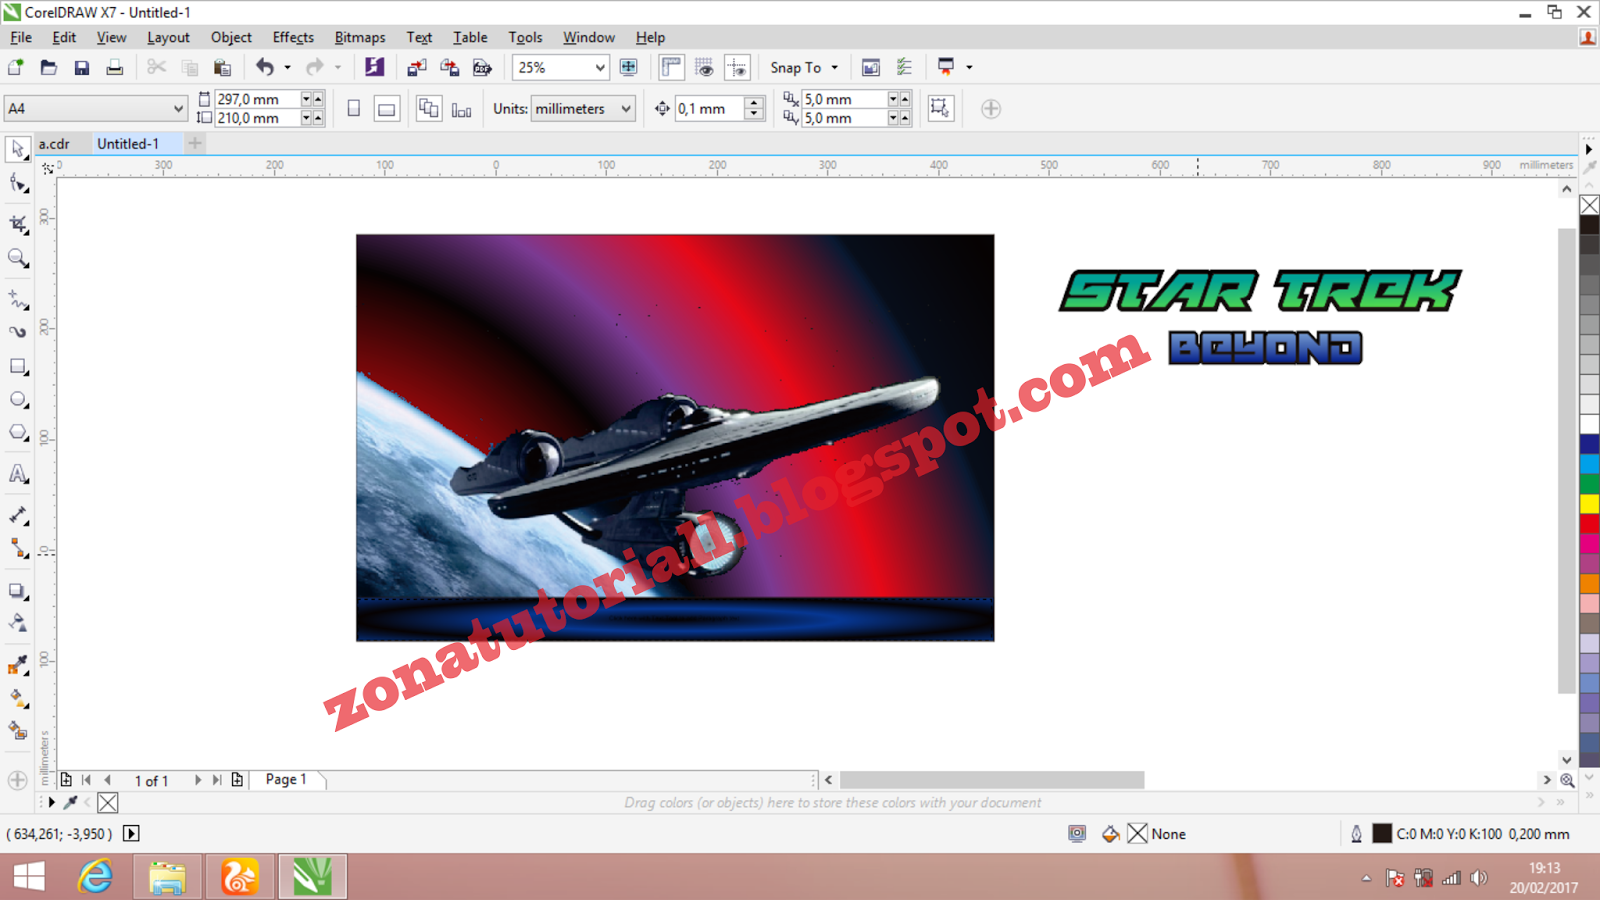Expand the undo history arrow
This screenshot has width=1600, height=900.
[287, 67]
